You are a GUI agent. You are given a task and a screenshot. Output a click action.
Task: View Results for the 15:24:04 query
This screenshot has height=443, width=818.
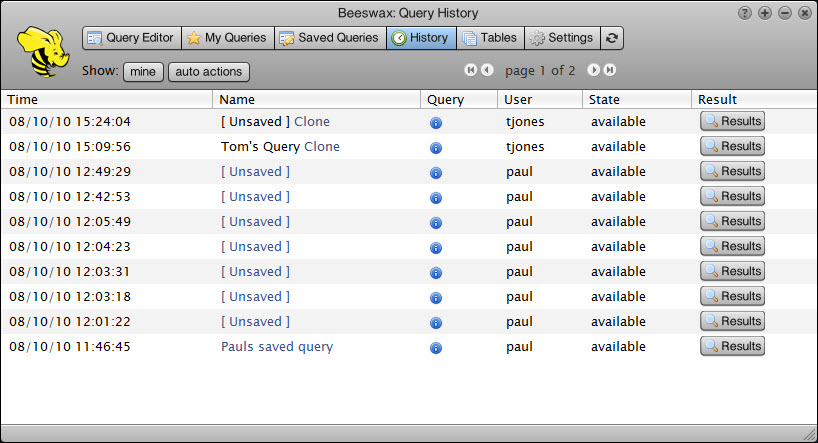coord(732,121)
